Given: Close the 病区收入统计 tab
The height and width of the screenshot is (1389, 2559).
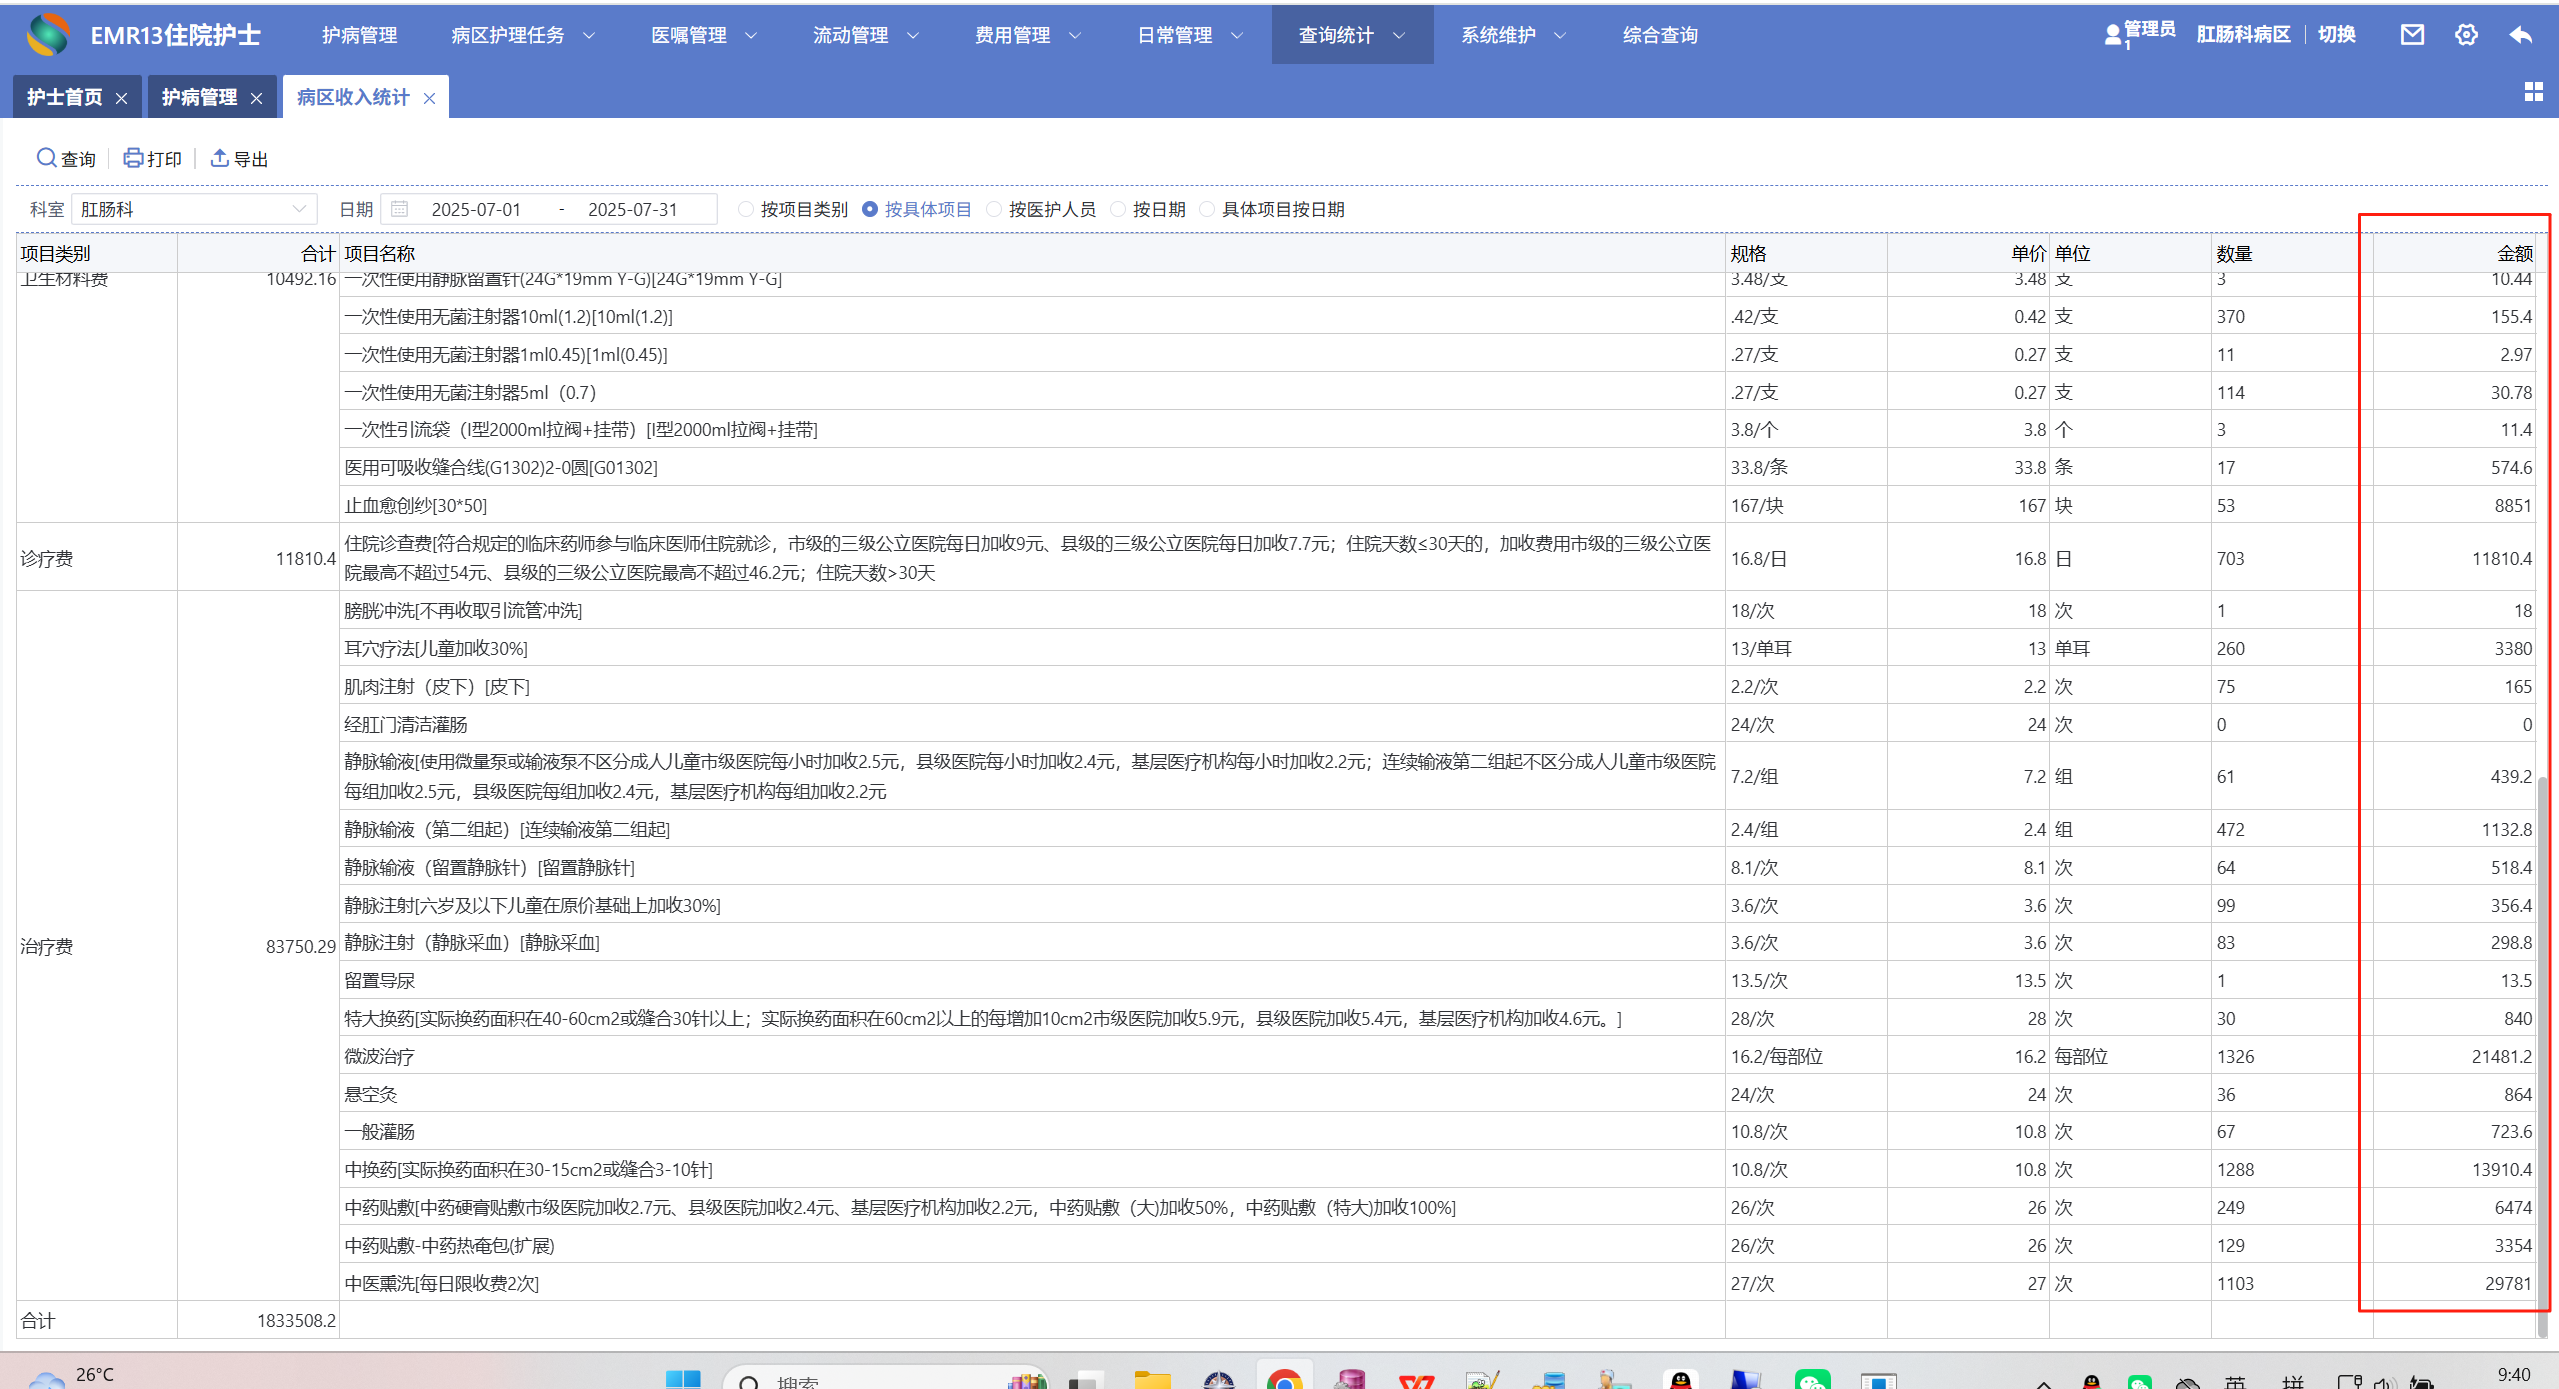Looking at the screenshot, I should tap(430, 98).
